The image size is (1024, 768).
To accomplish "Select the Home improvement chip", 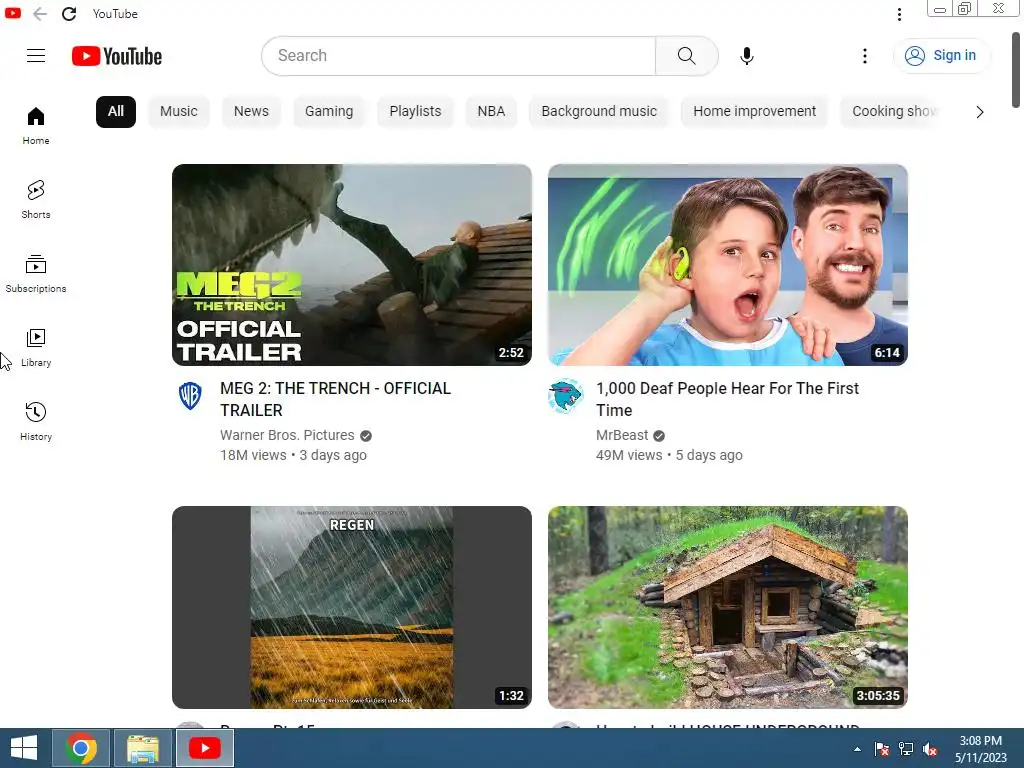I will click(x=754, y=112).
